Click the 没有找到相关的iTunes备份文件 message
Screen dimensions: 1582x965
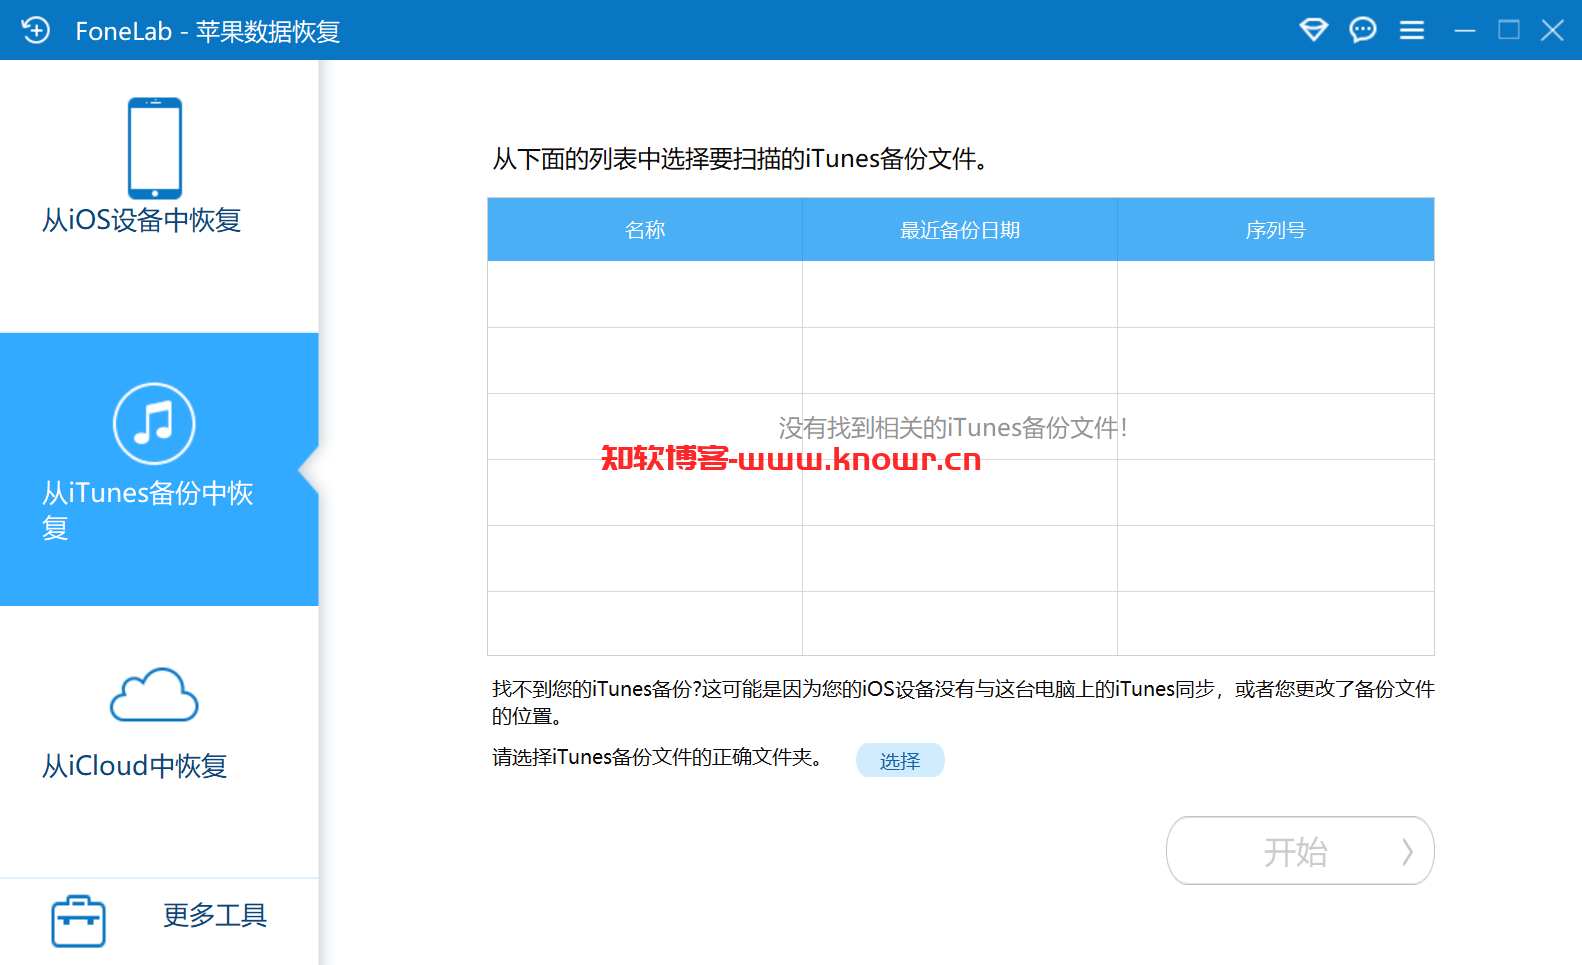953,428
